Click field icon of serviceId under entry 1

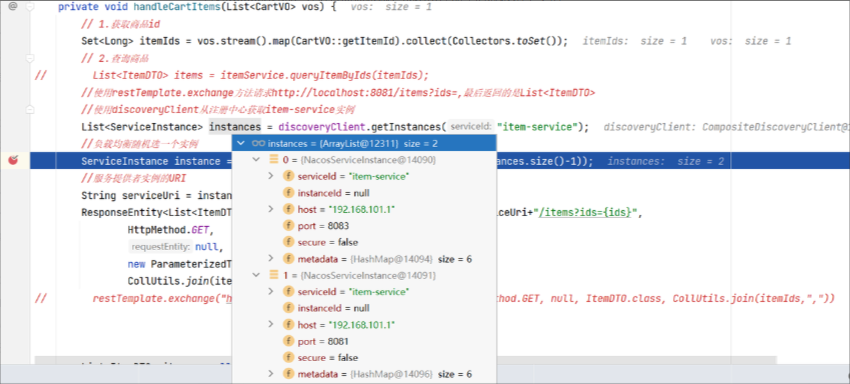288,292
